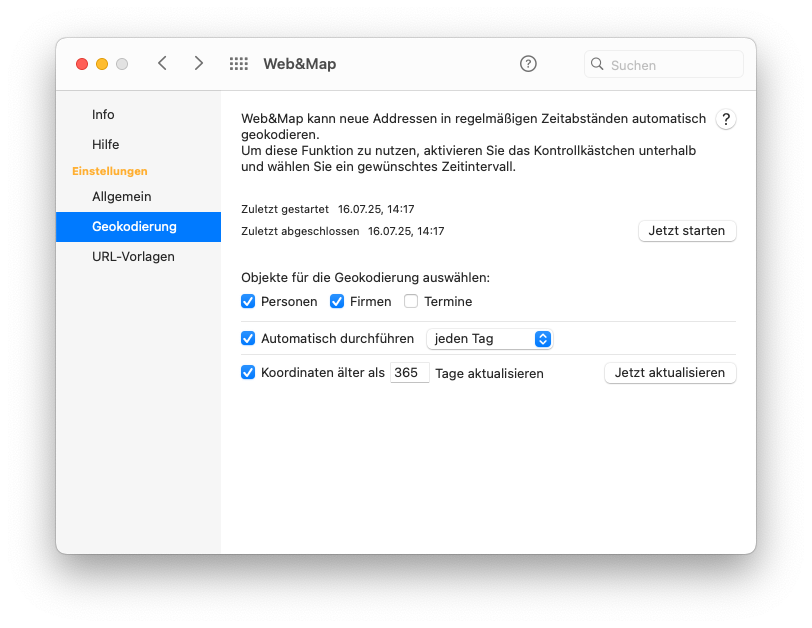Click the 365 days input field
Viewport: 812px width, 628px height.
point(409,373)
